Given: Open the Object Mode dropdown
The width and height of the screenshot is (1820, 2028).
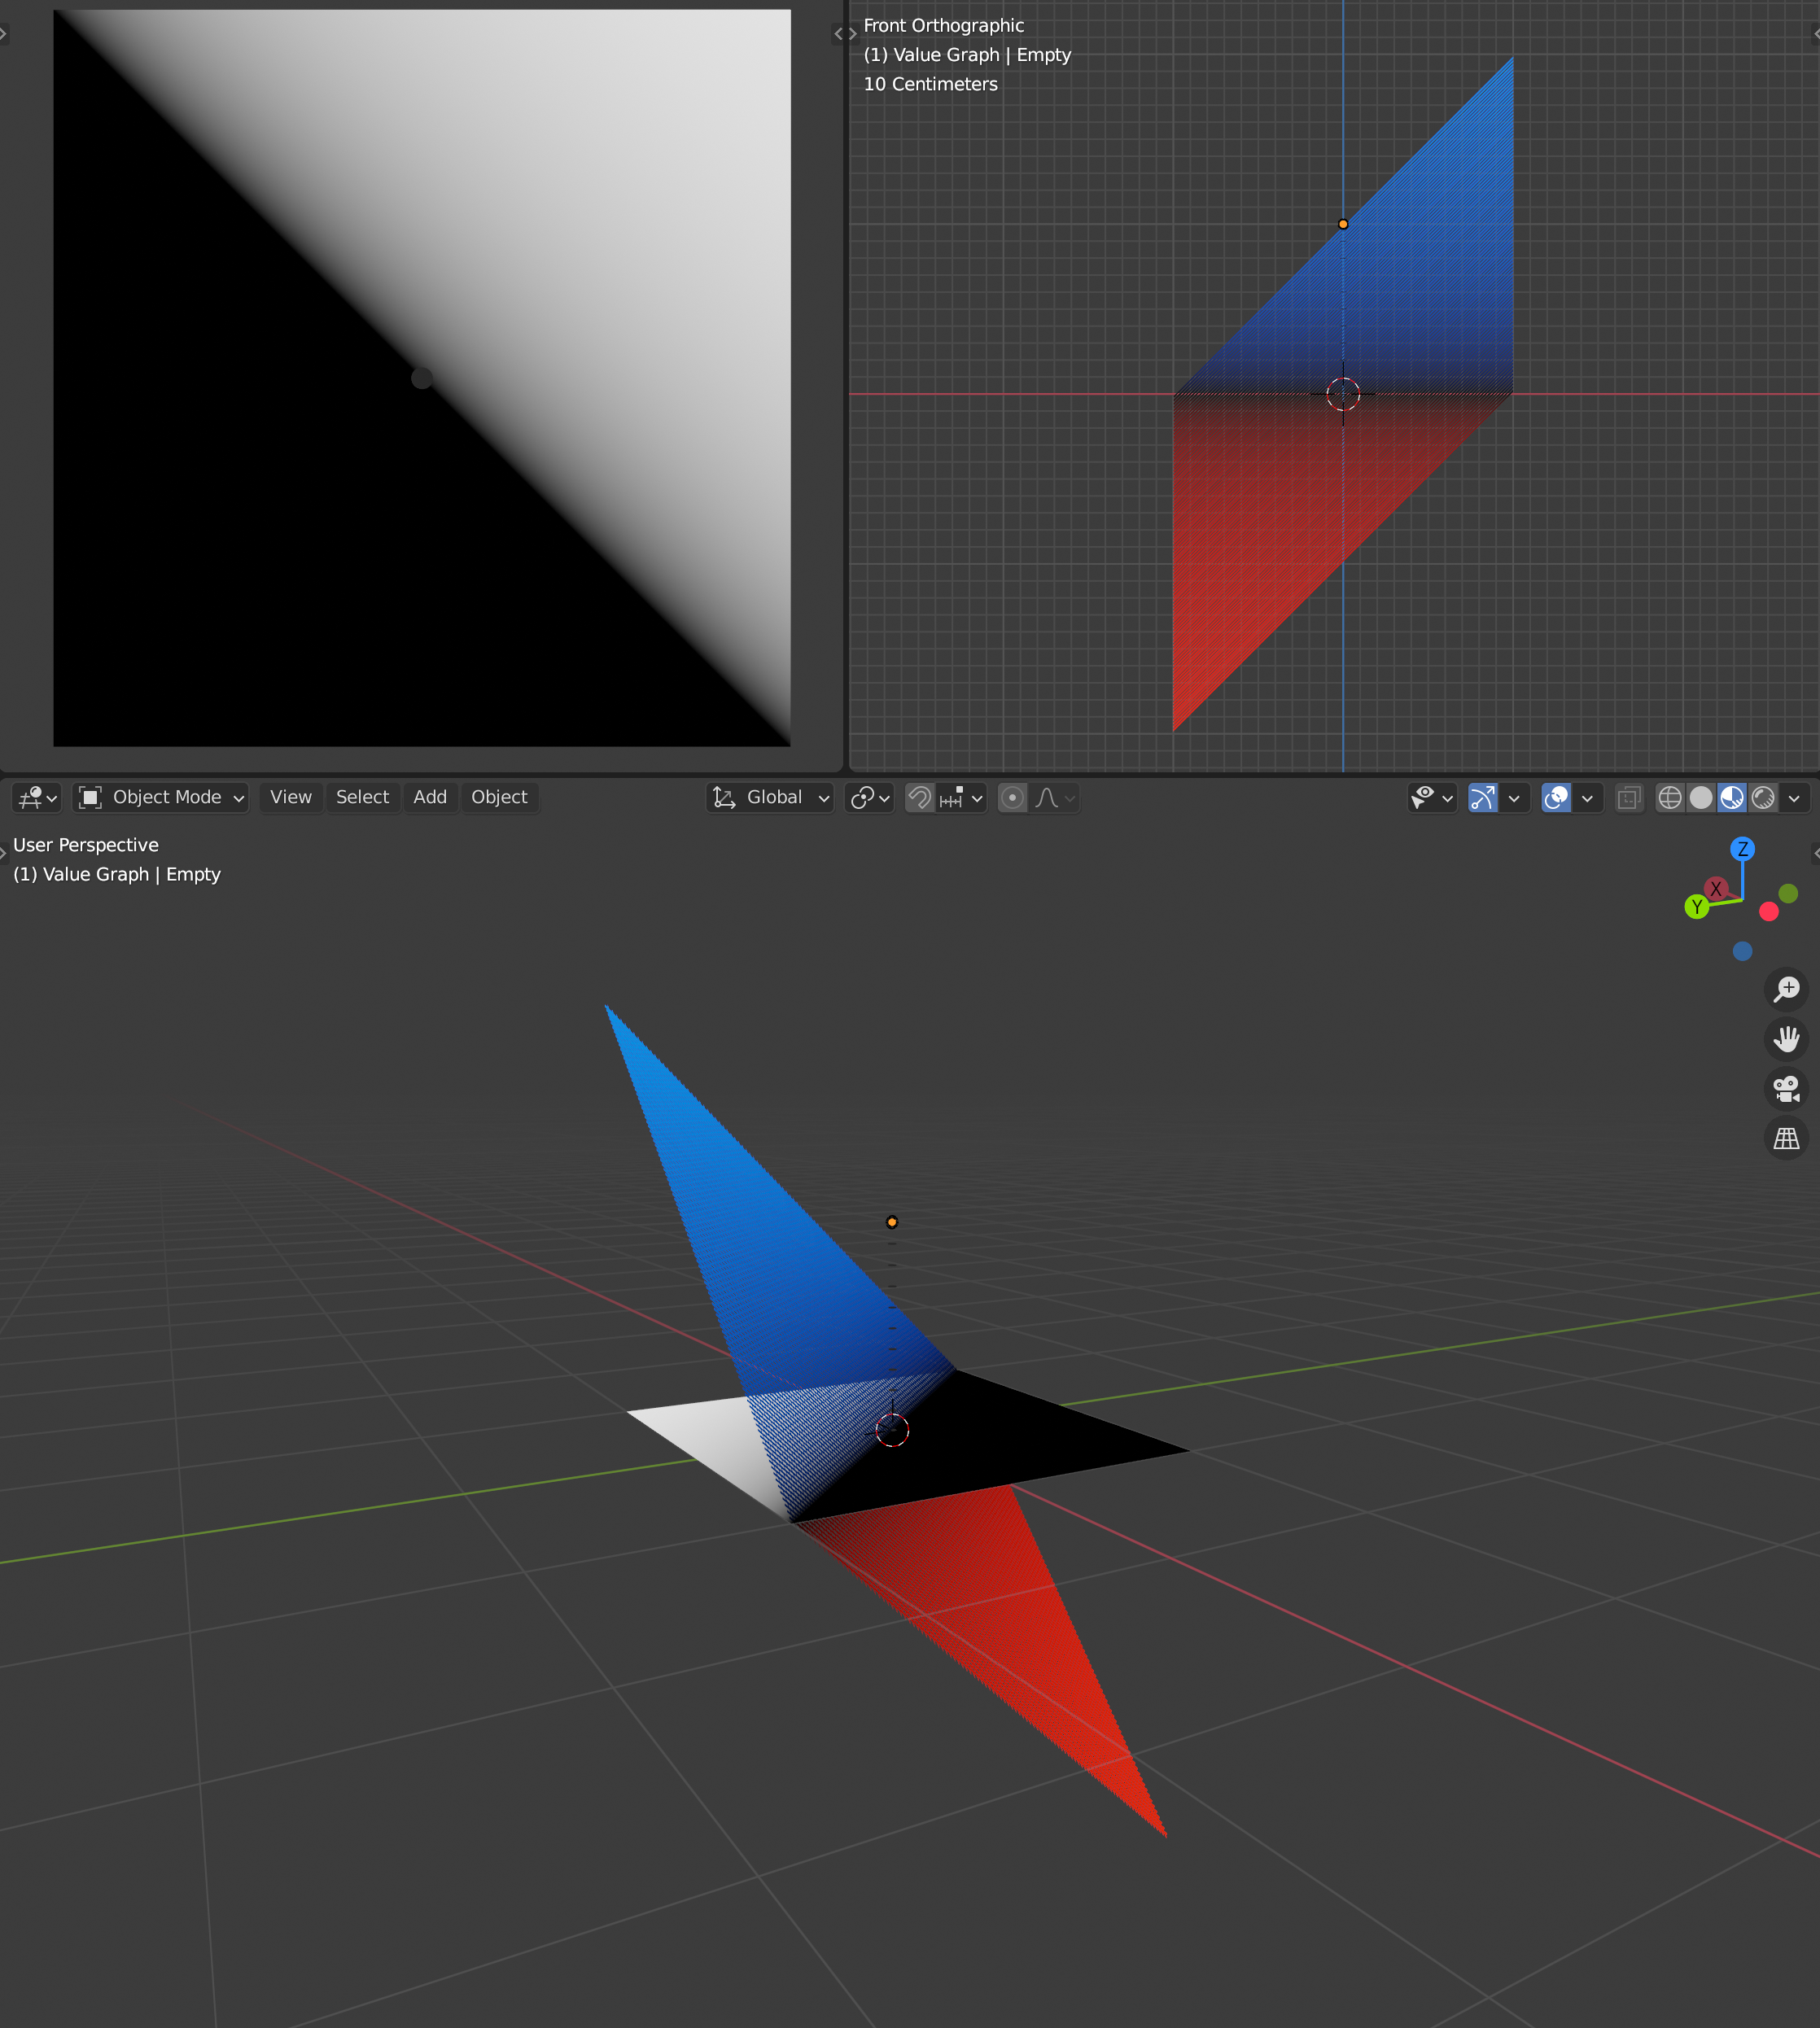Looking at the screenshot, I should (162, 797).
